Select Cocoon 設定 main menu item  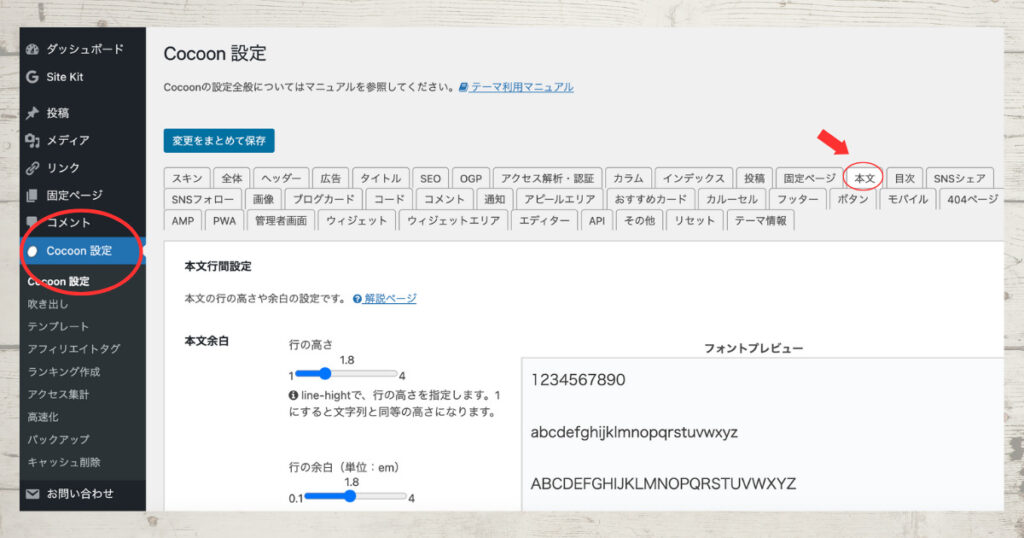pyautogui.click(x=82, y=251)
